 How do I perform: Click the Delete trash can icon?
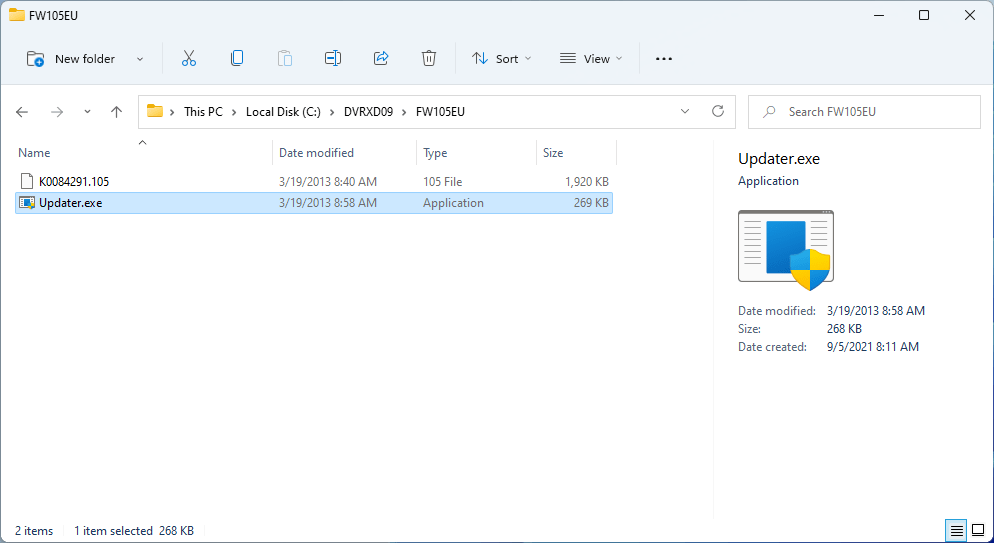(x=429, y=59)
